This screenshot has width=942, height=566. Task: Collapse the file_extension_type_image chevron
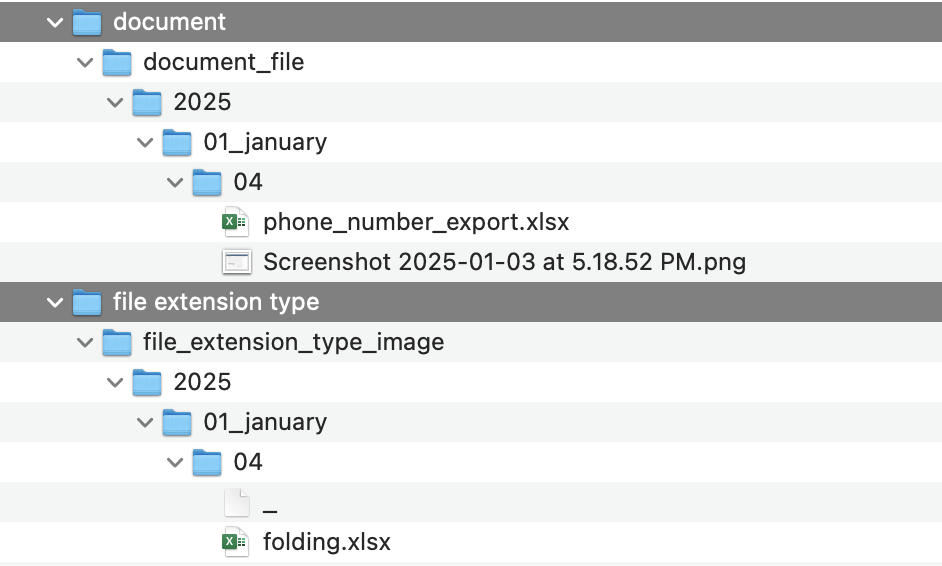pos(85,342)
